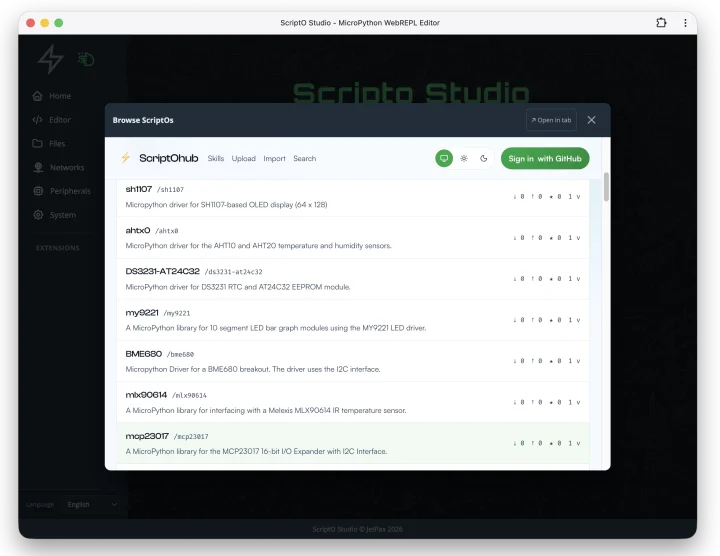
Task: Click the Peripherals chip icon
Action: click(x=38, y=191)
